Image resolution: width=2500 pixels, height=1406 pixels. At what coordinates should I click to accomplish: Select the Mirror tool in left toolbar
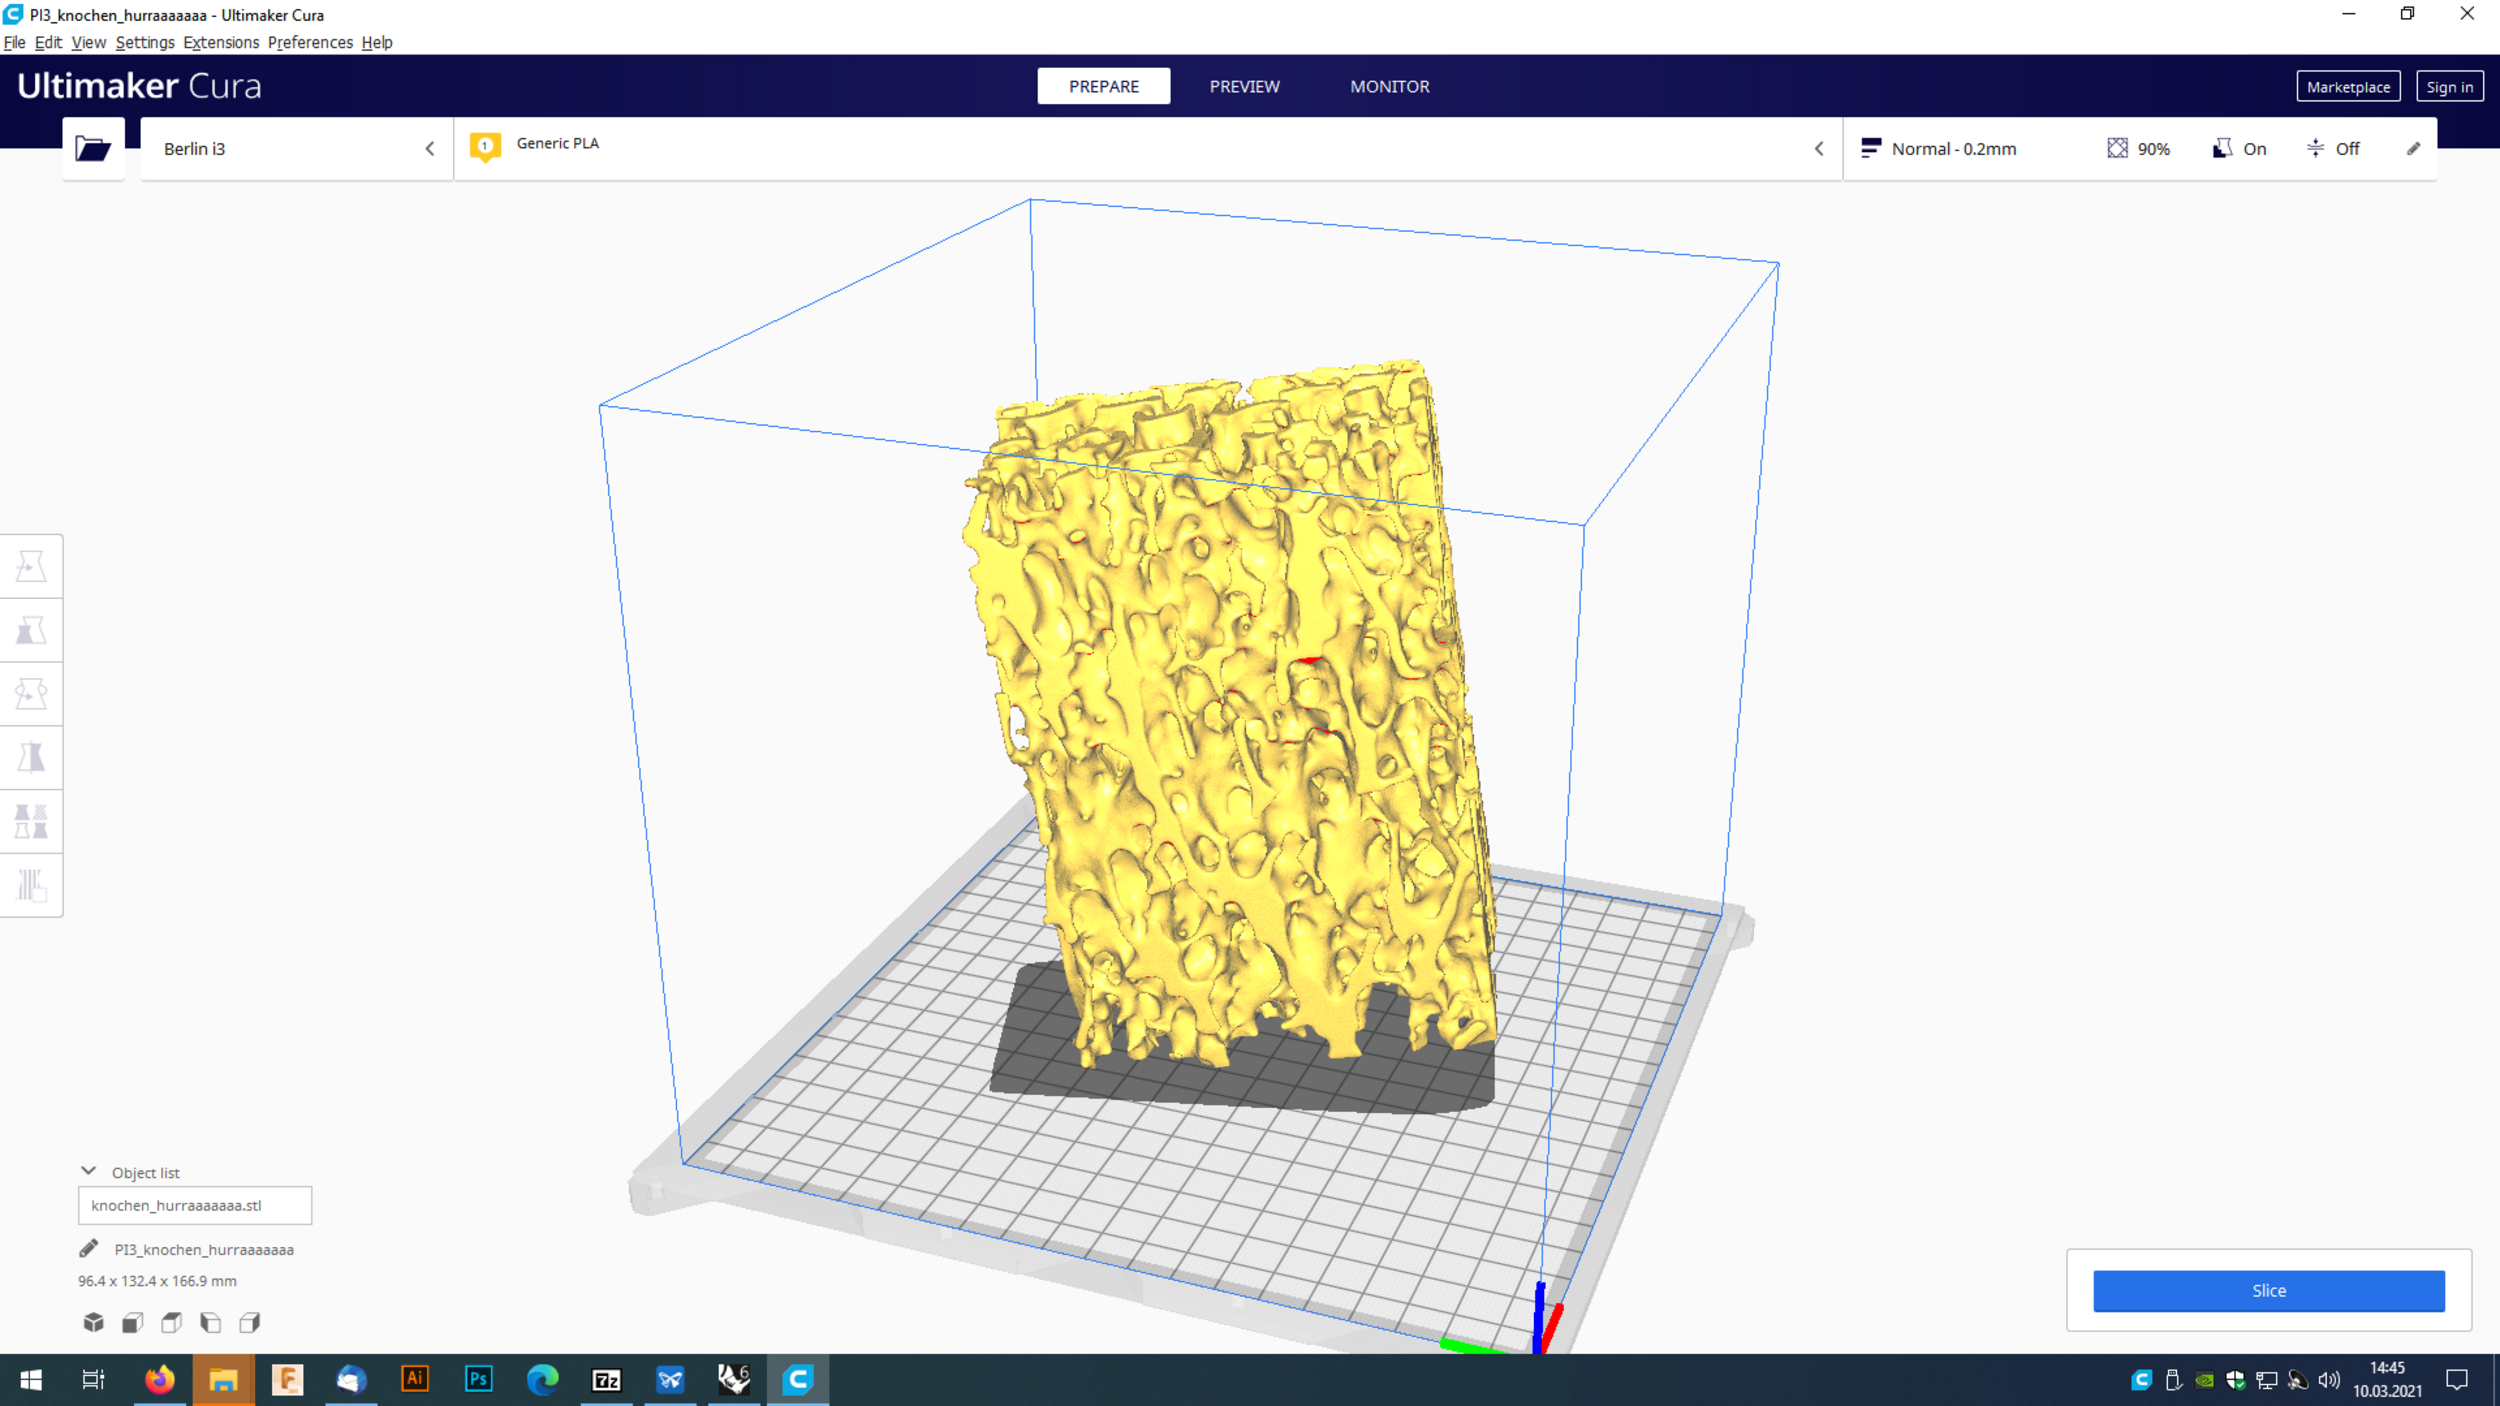[31, 758]
